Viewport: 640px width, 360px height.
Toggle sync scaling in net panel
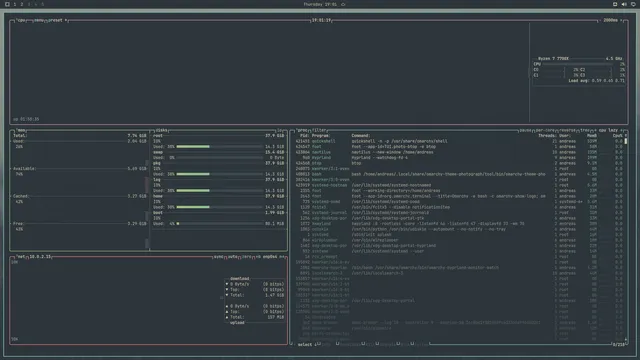pos(218,257)
